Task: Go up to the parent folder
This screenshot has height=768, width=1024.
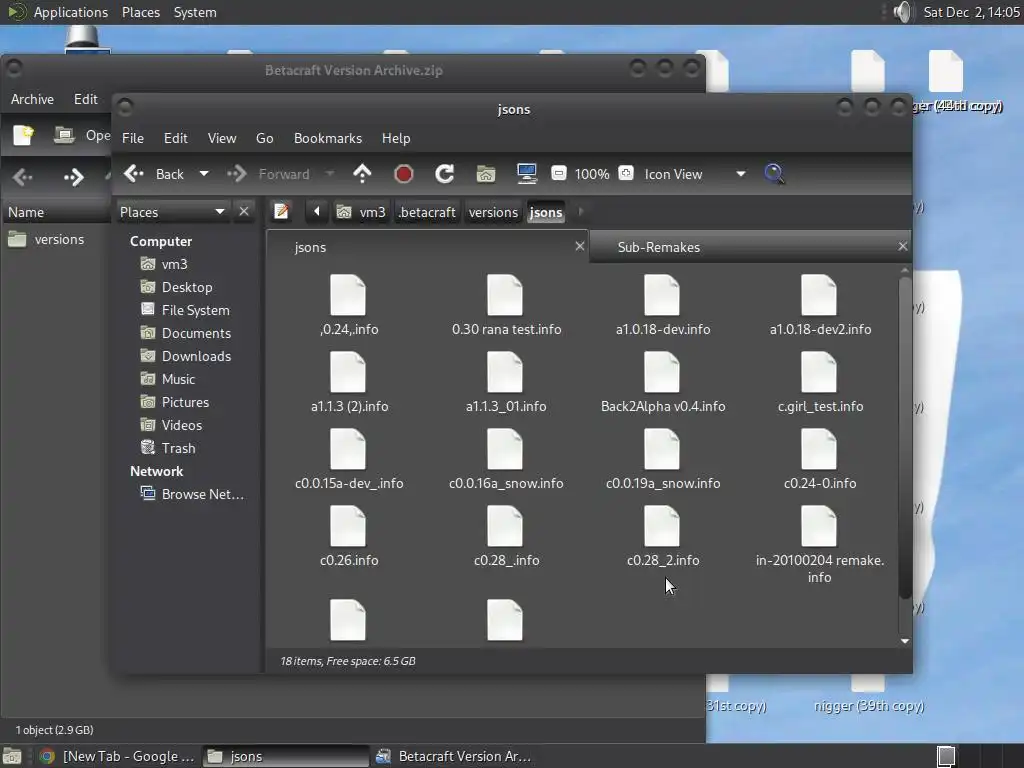Action: click(362, 174)
